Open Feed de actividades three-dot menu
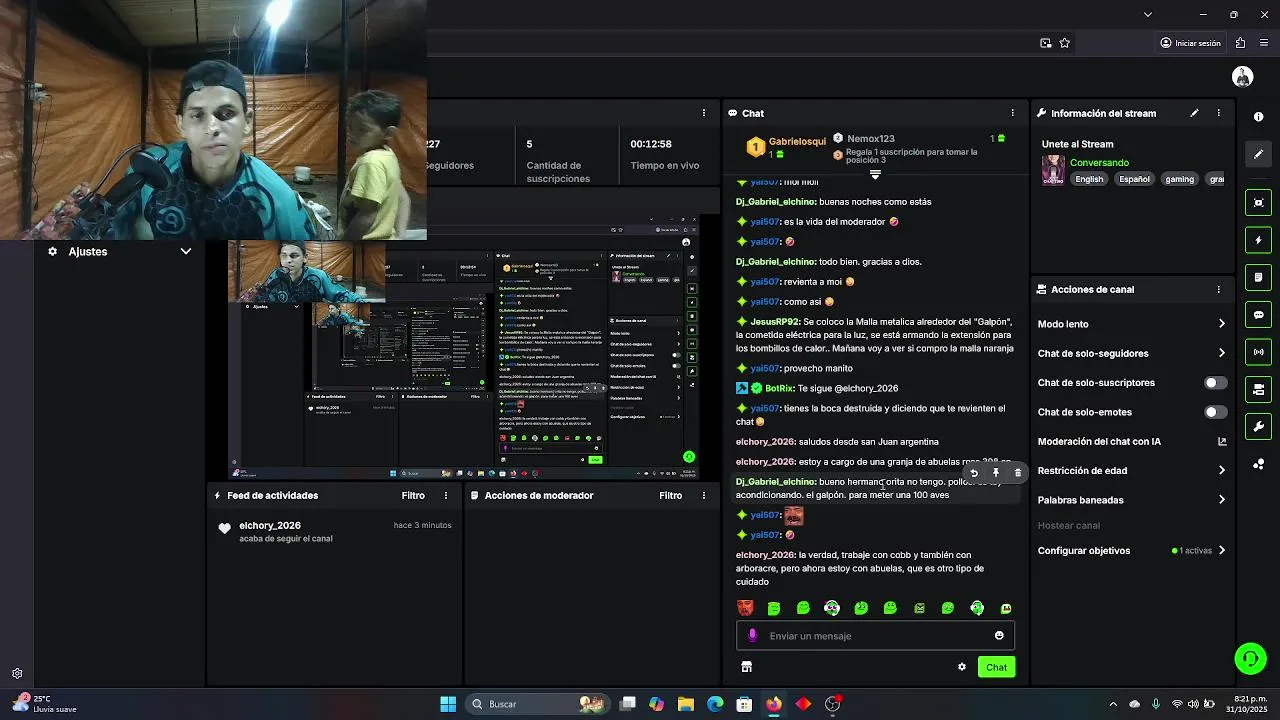The image size is (1280, 720). 446,495
